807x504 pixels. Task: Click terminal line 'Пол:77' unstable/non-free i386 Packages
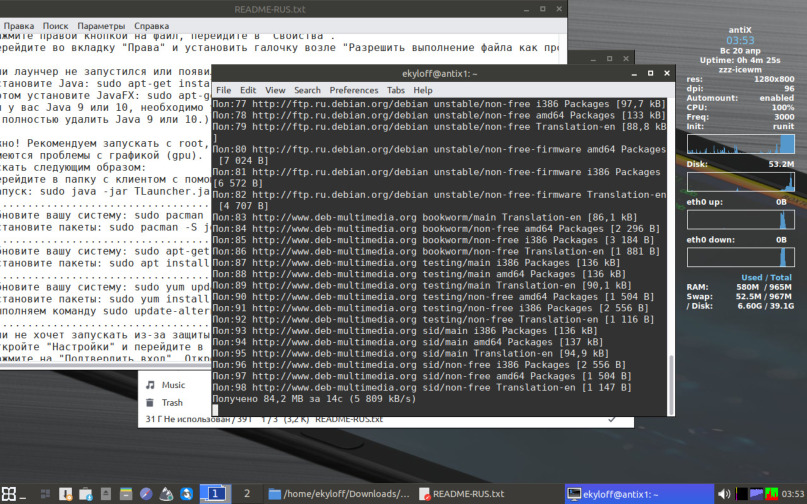pyautogui.click(x=439, y=103)
